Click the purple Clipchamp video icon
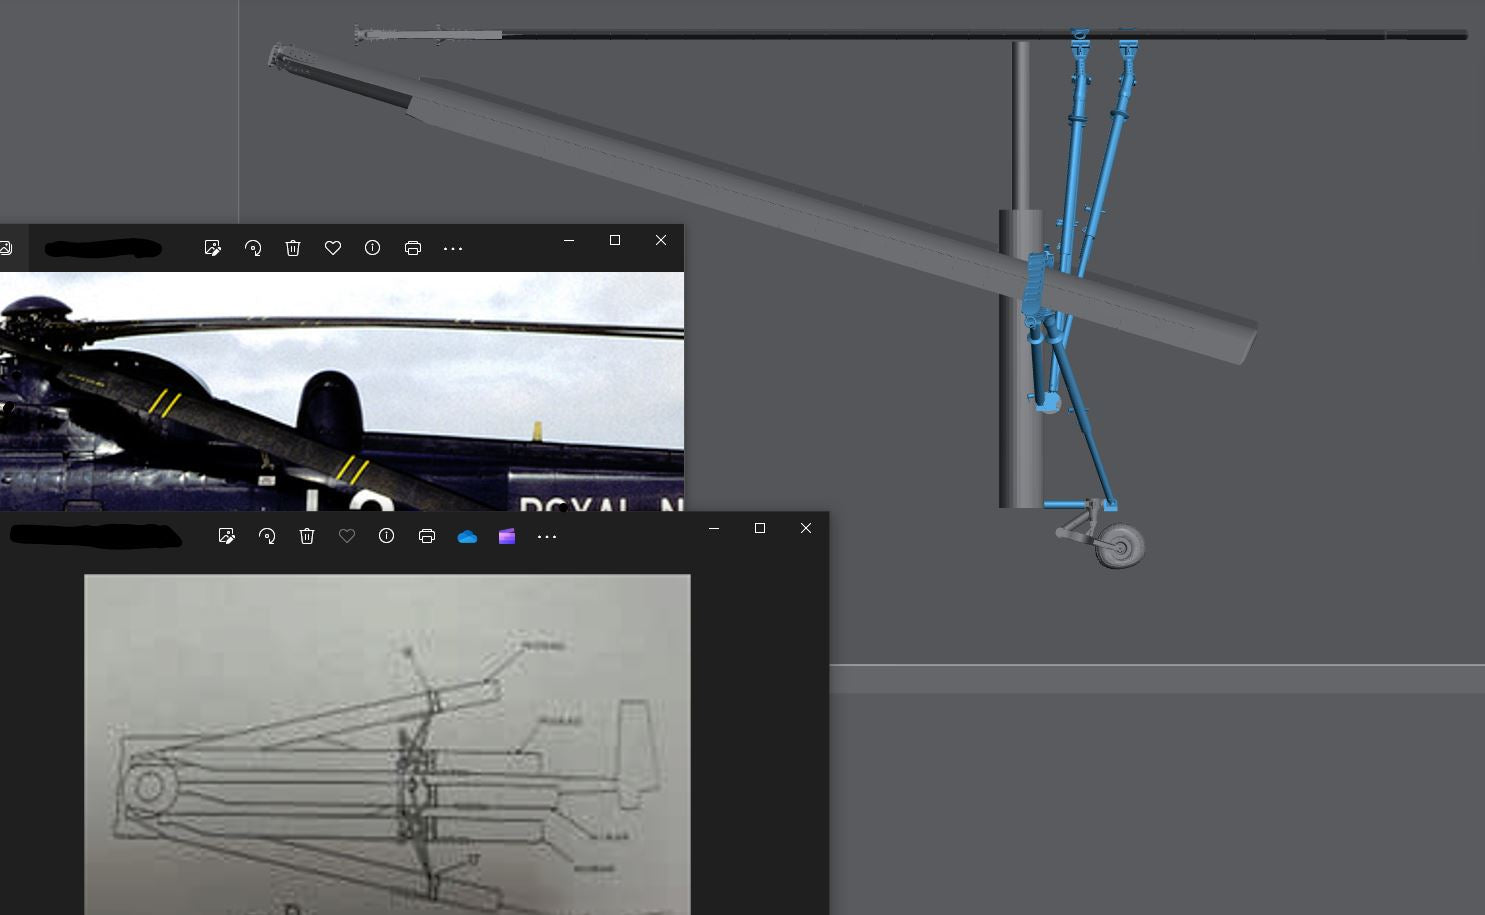The height and width of the screenshot is (915, 1485). (507, 536)
